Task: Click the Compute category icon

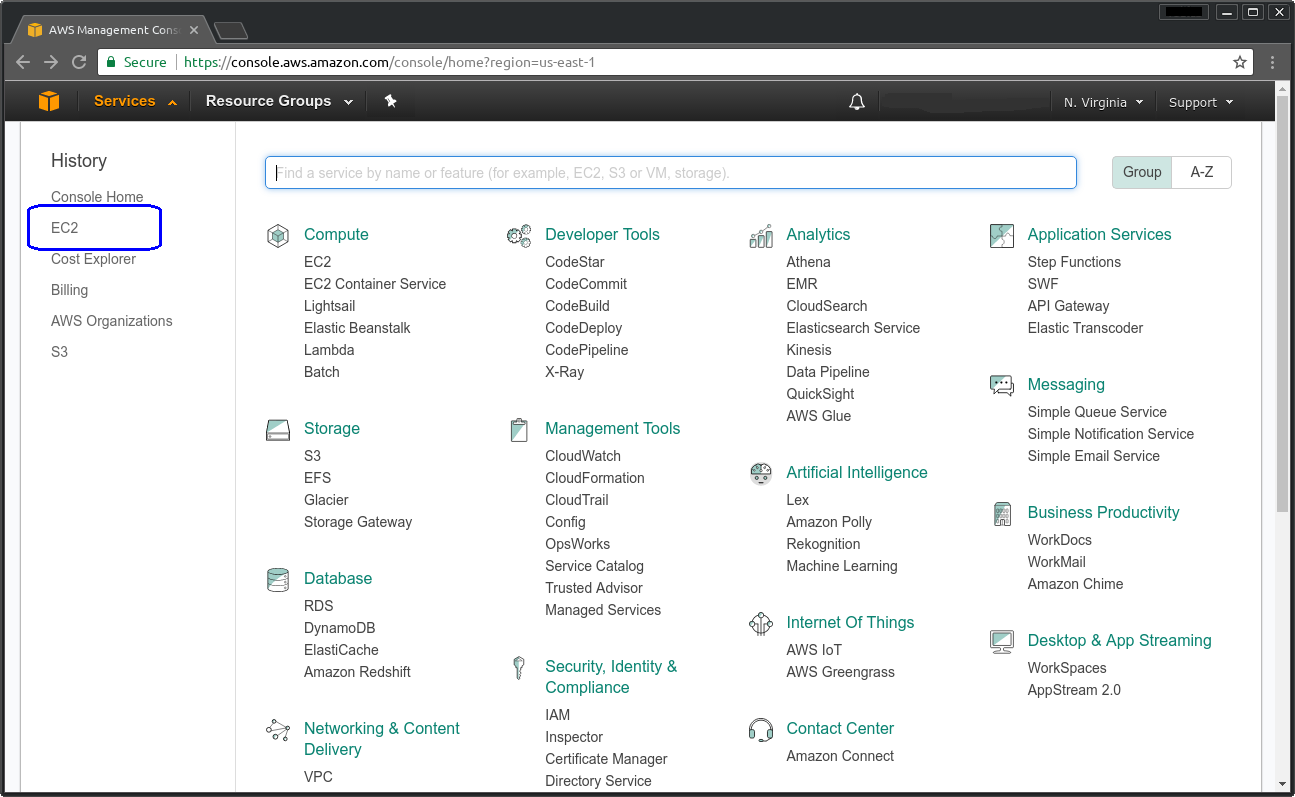Action: (x=278, y=236)
